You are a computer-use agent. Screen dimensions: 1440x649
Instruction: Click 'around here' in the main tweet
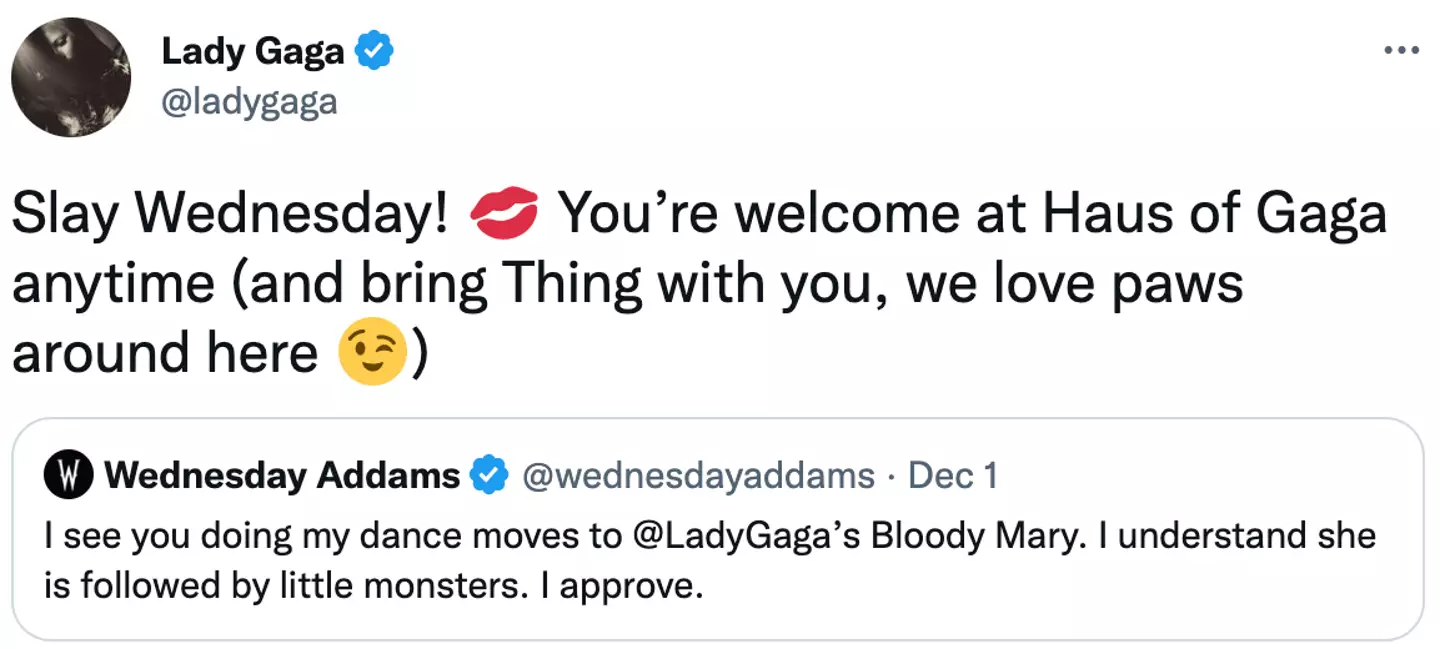point(164,353)
